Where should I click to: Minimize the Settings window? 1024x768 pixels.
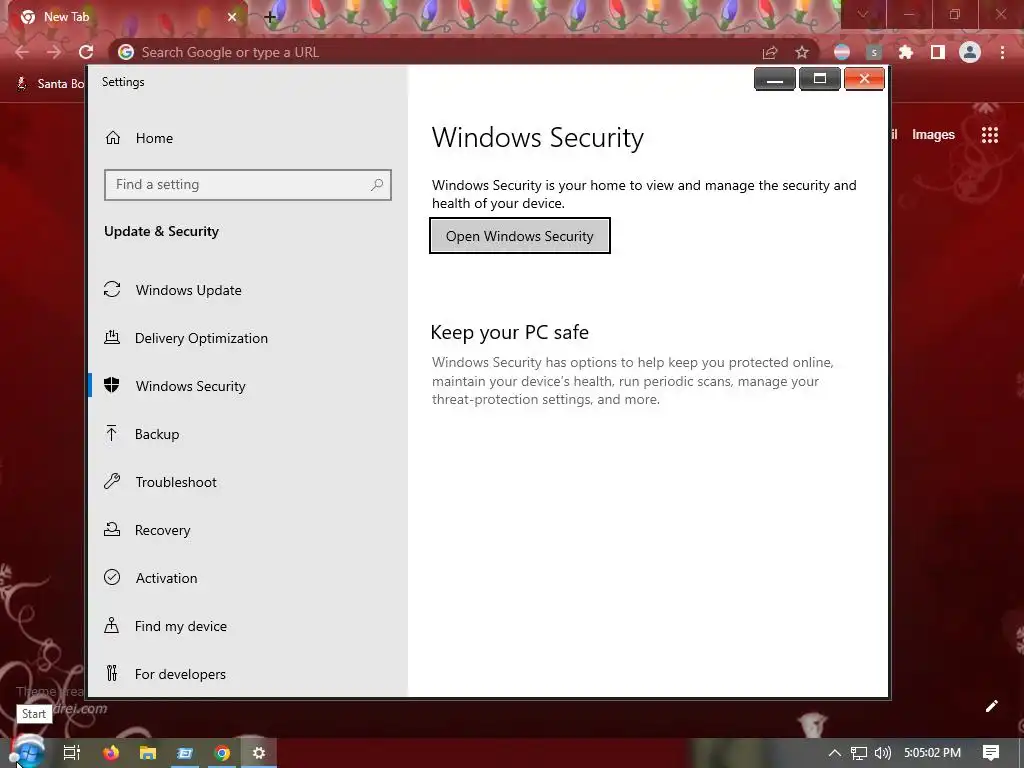point(775,79)
